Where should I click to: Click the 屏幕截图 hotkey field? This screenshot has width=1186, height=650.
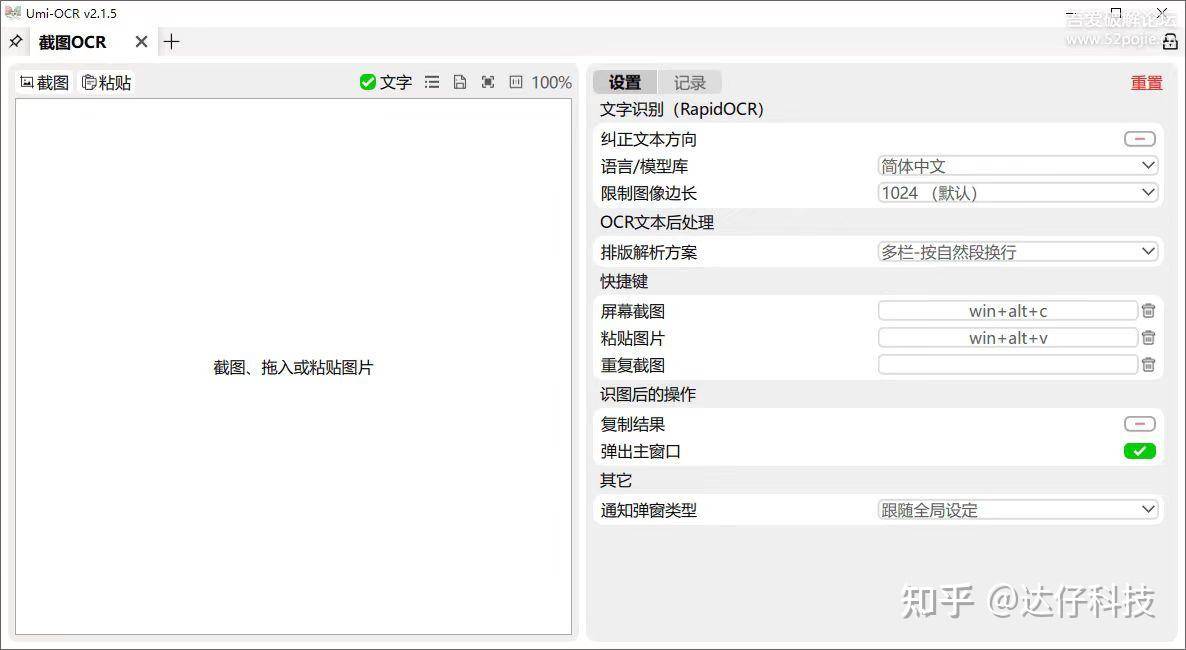[x=1007, y=311]
